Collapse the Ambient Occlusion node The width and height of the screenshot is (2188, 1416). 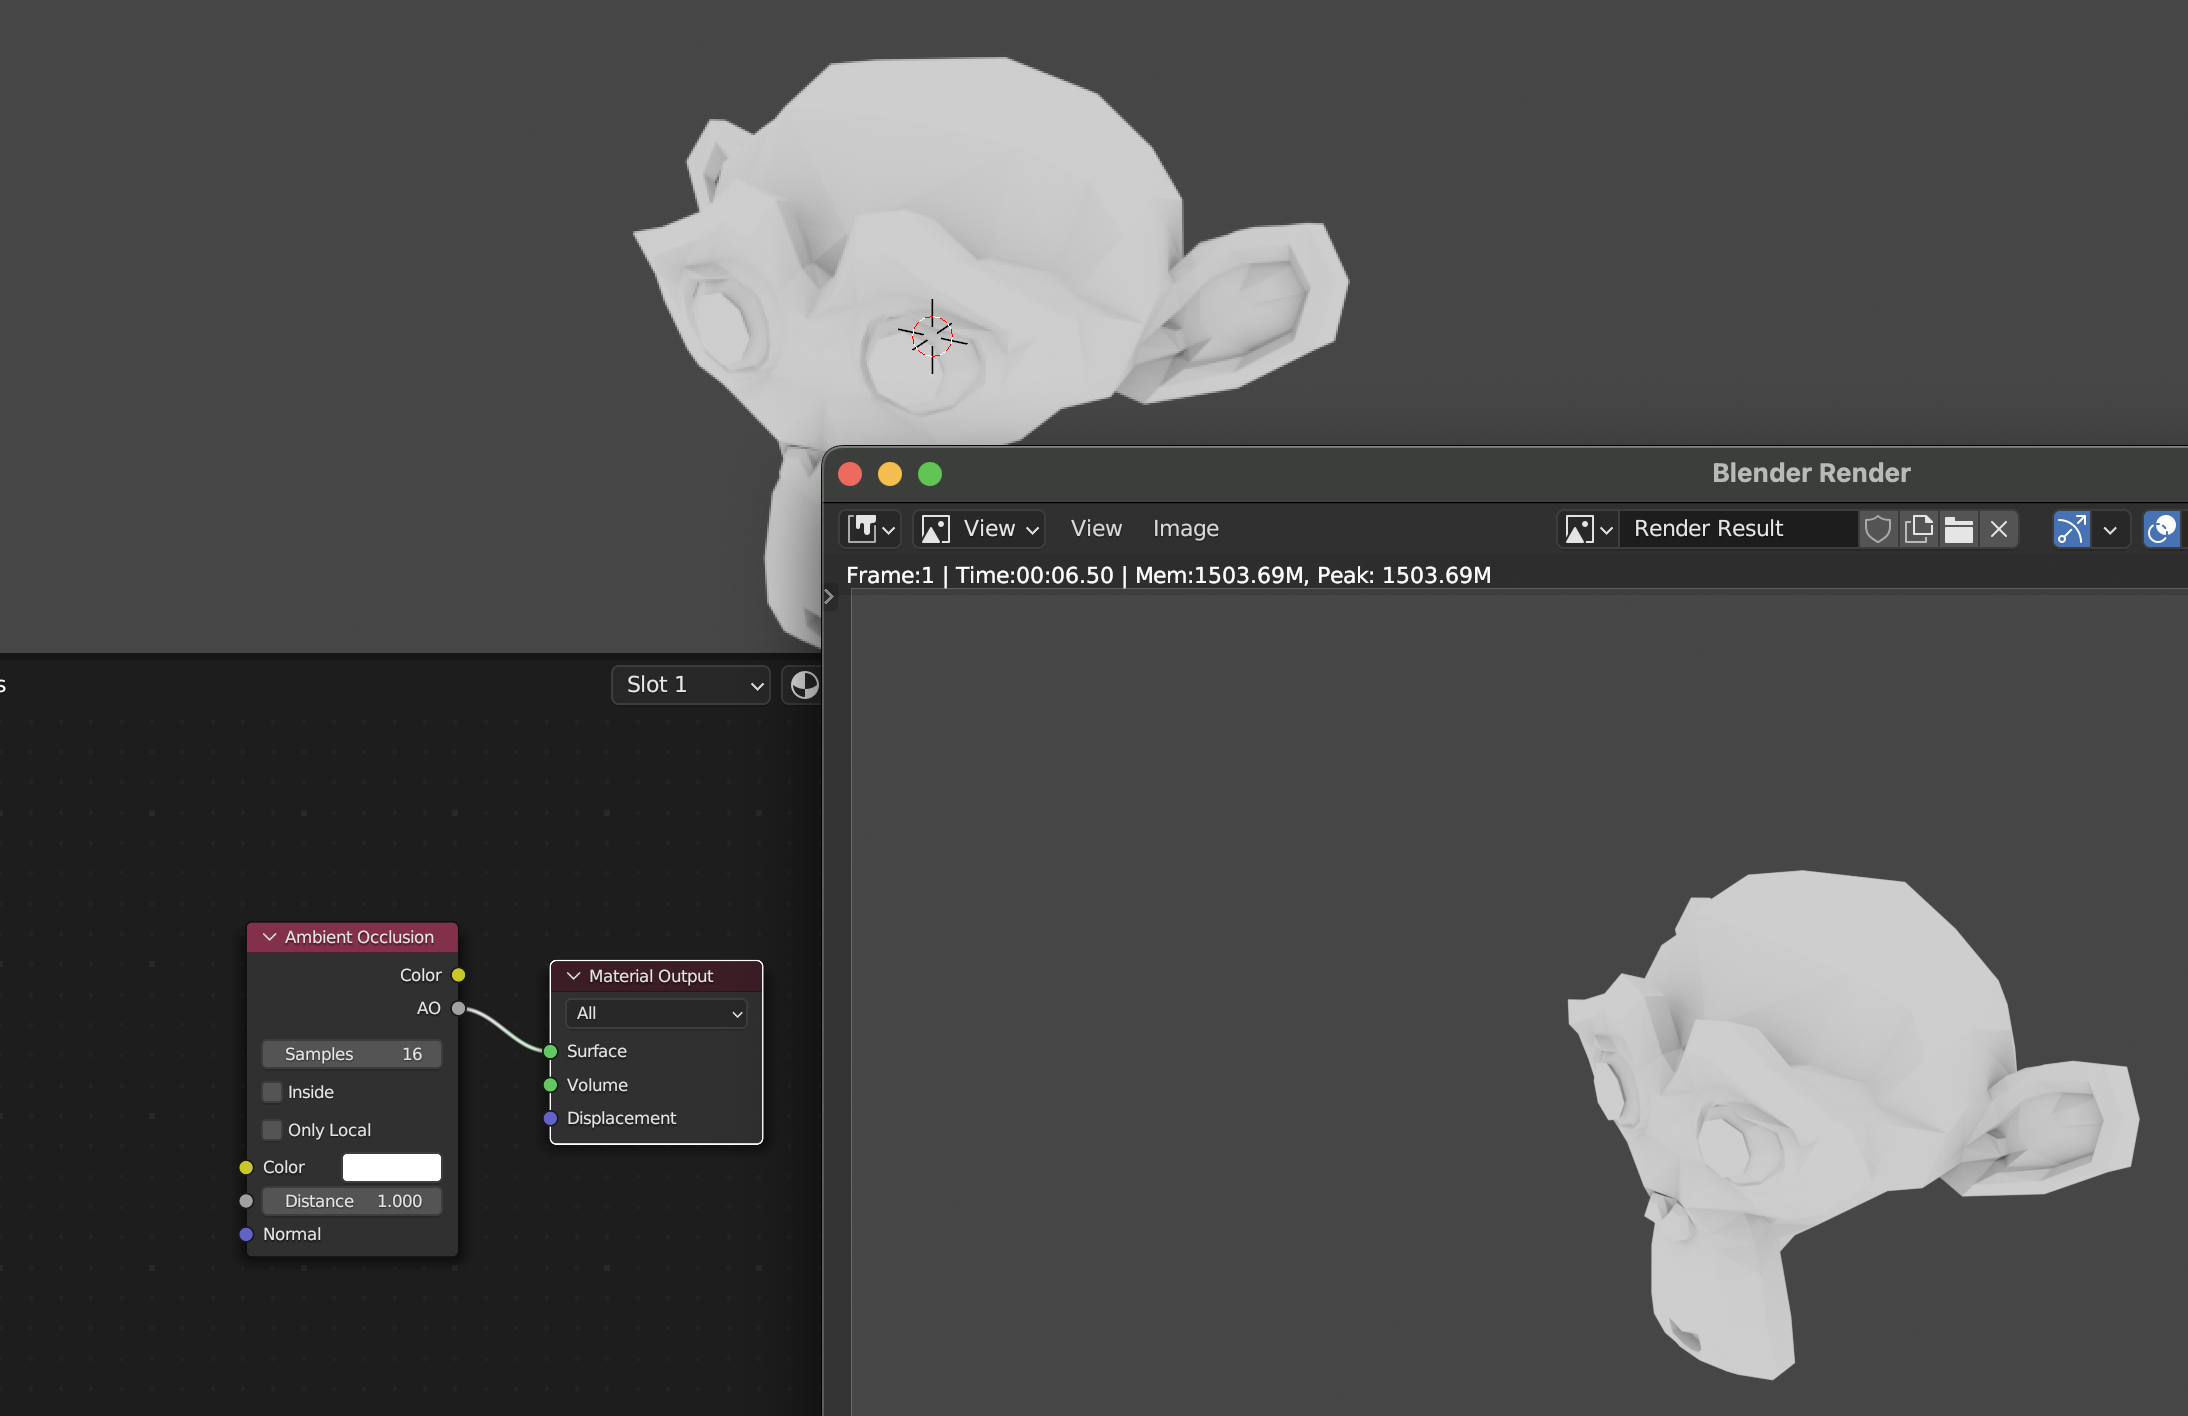pyautogui.click(x=270, y=937)
